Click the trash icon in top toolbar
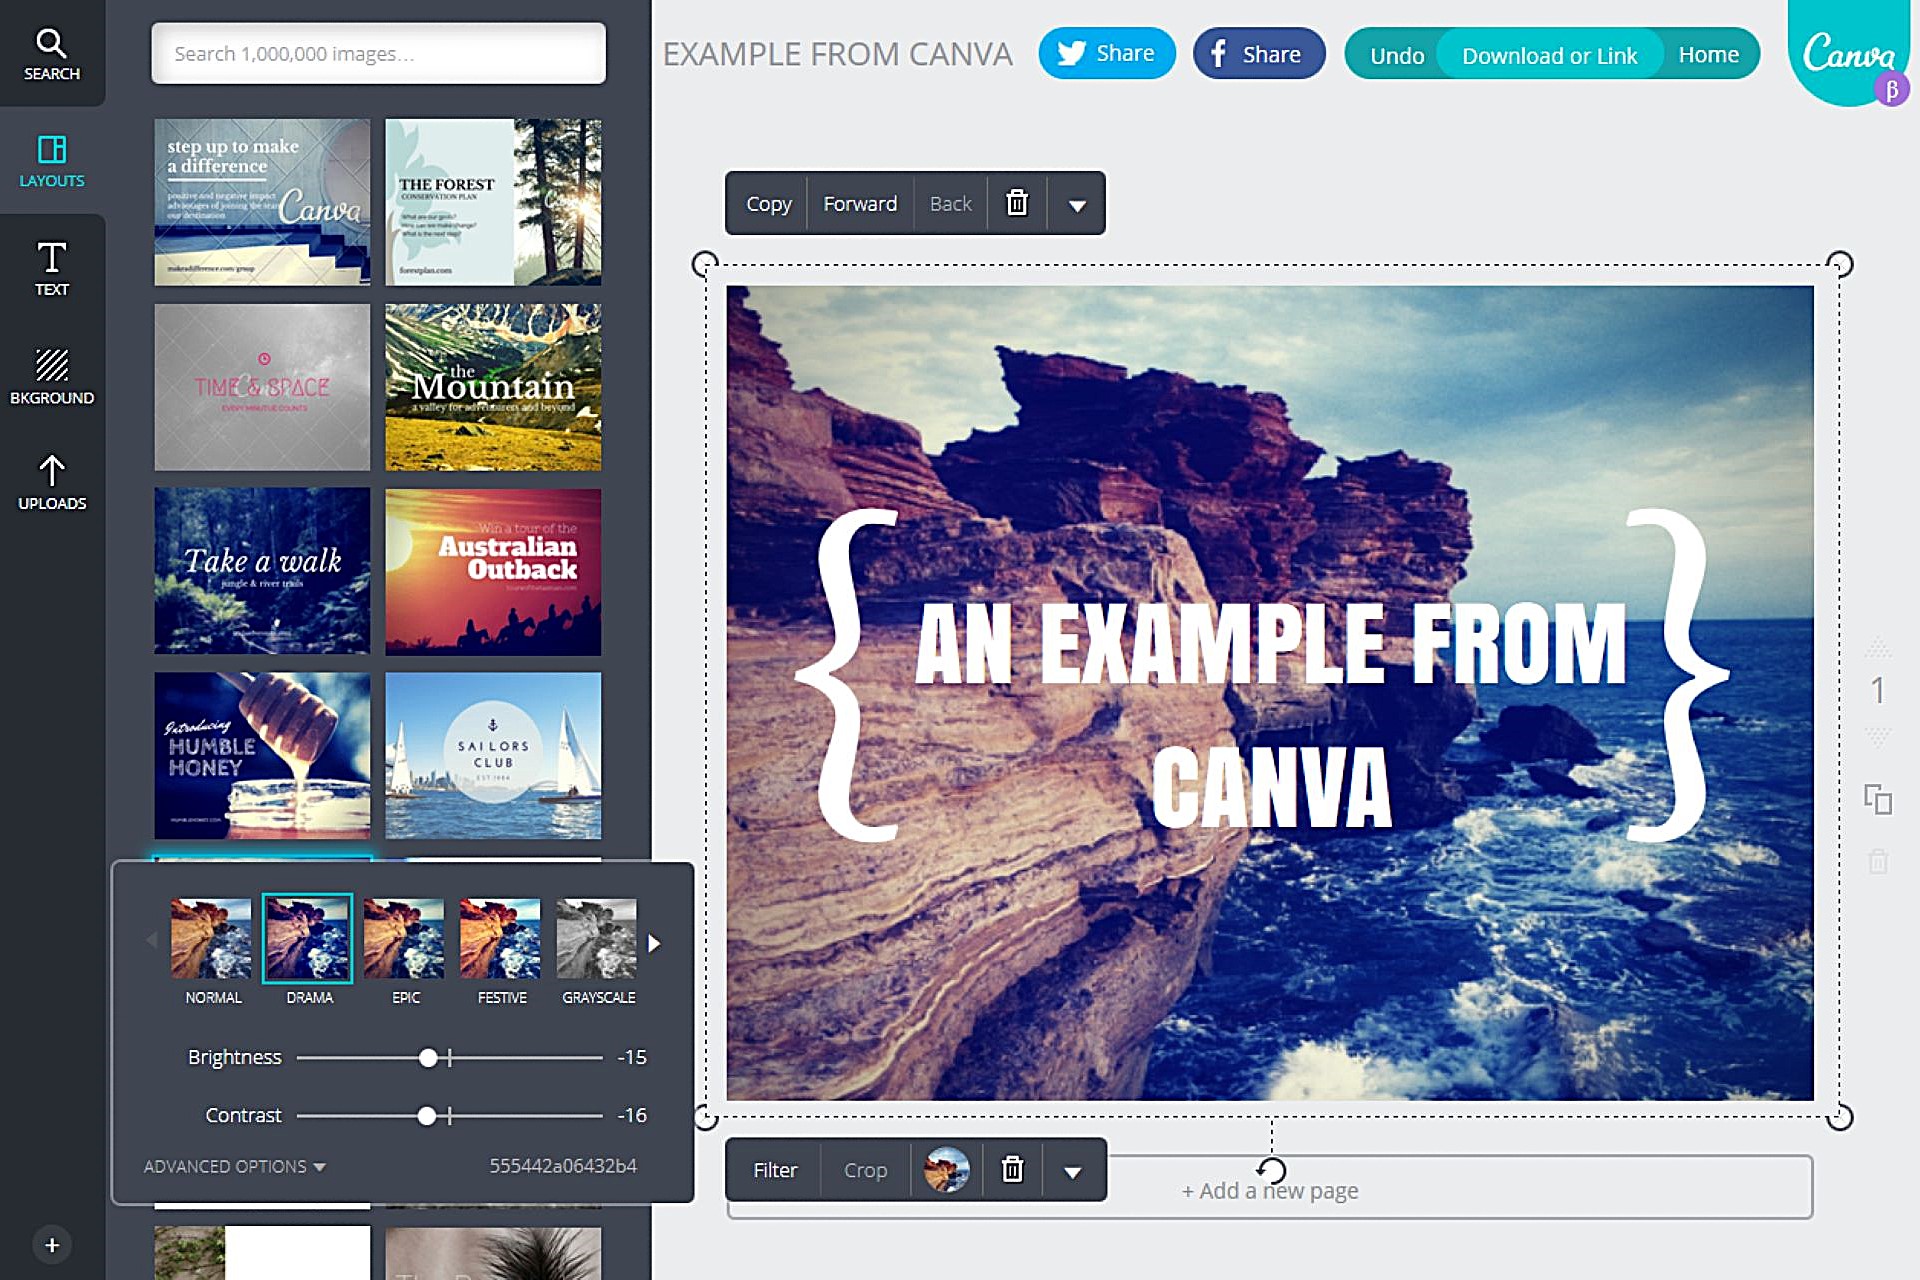The image size is (1920, 1280). (1016, 203)
